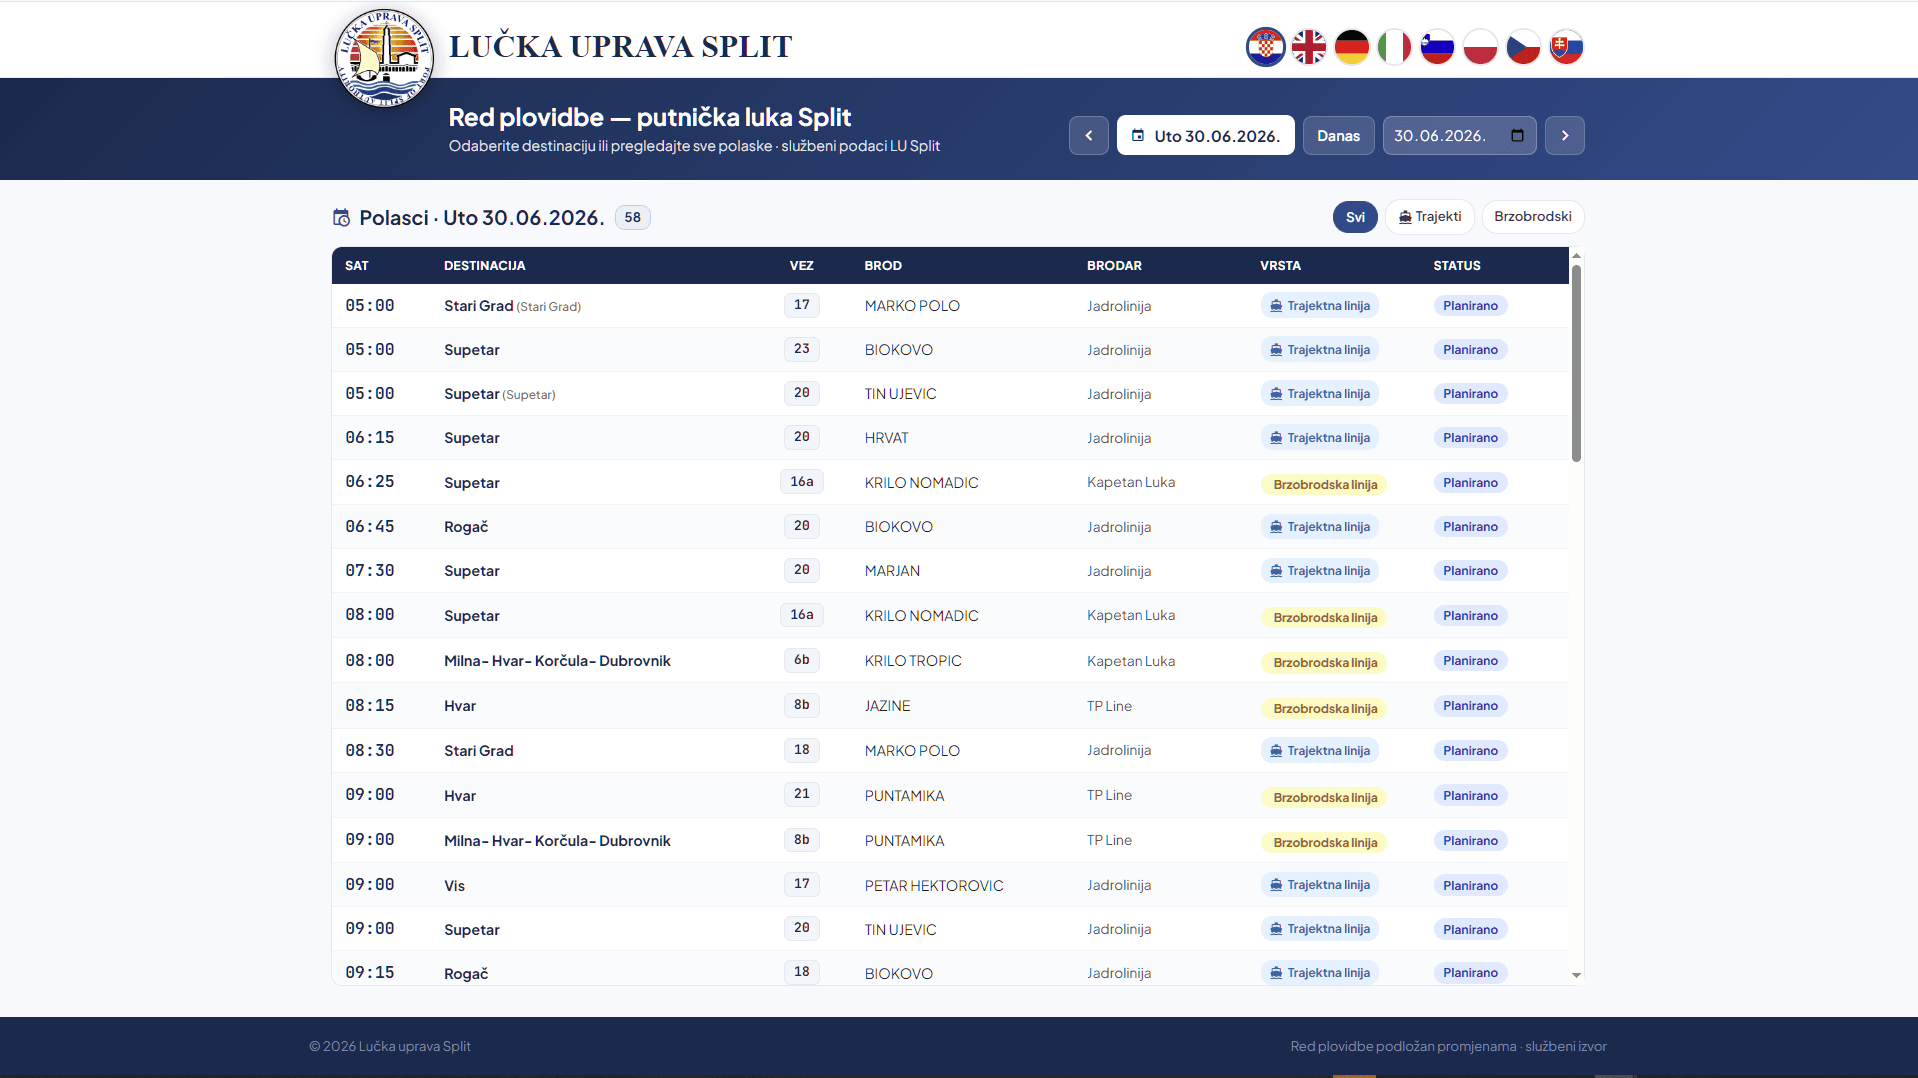Viewport: 1918px width, 1078px height.
Task: Click the BRODAR column header
Action: (1114, 266)
